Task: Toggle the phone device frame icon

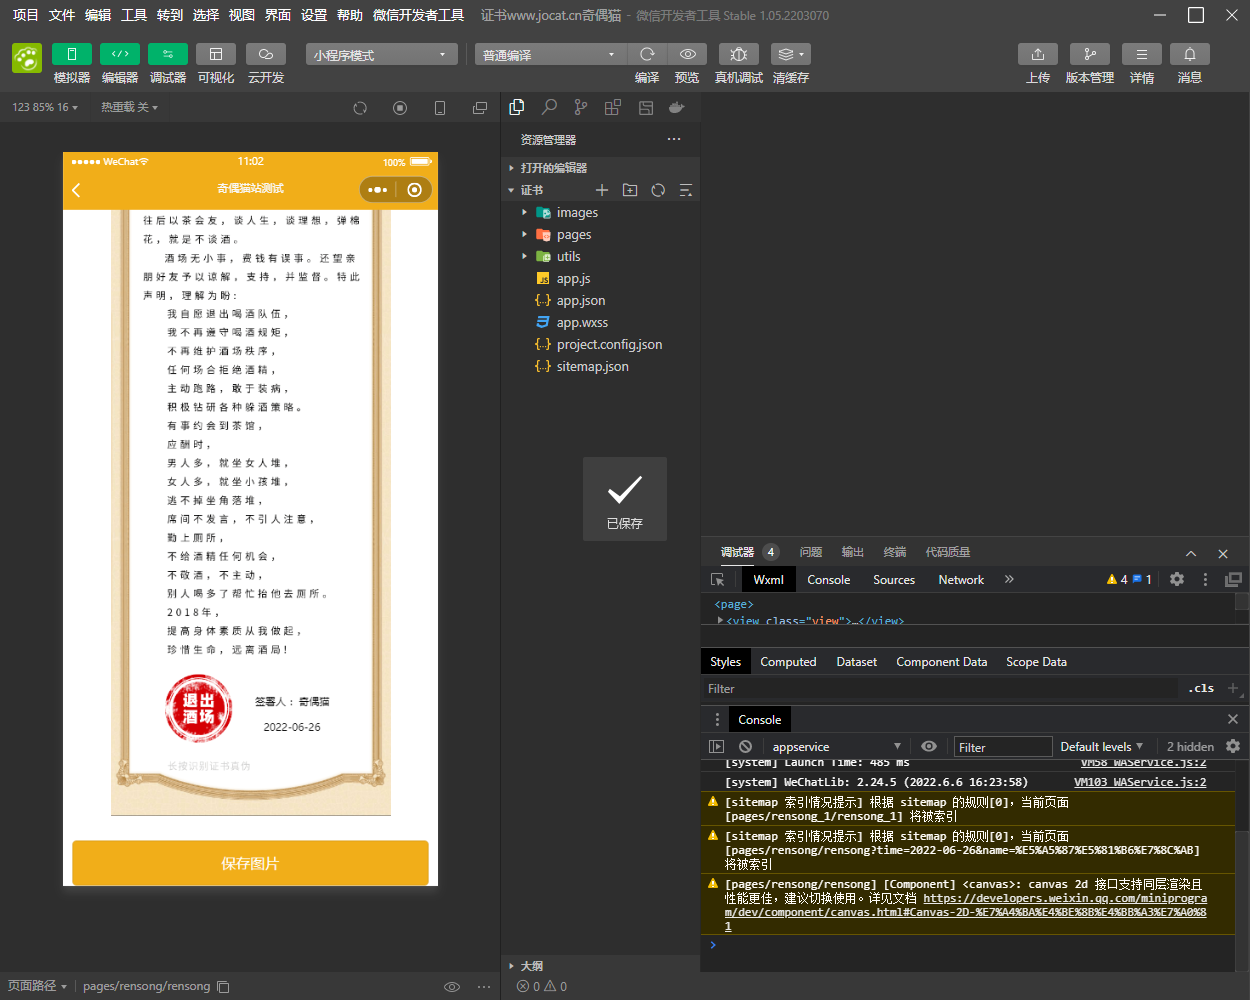Action: (x=440, y=108)
